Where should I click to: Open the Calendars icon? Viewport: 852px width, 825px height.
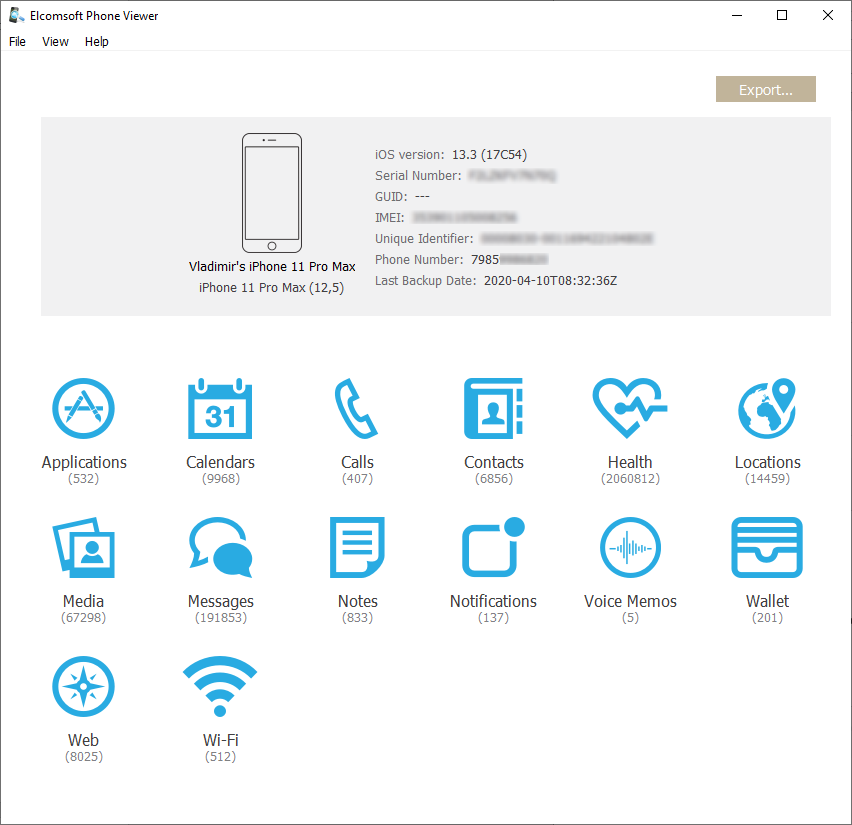coord(220,409)
